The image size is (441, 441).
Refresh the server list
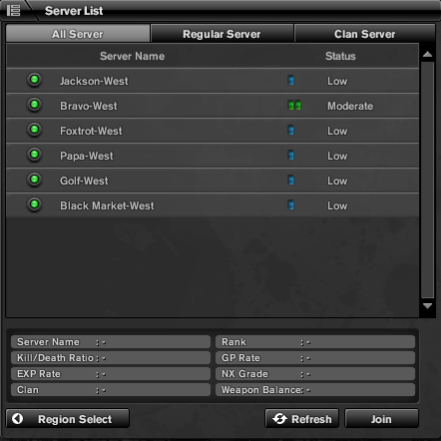(x=302, y=419)
